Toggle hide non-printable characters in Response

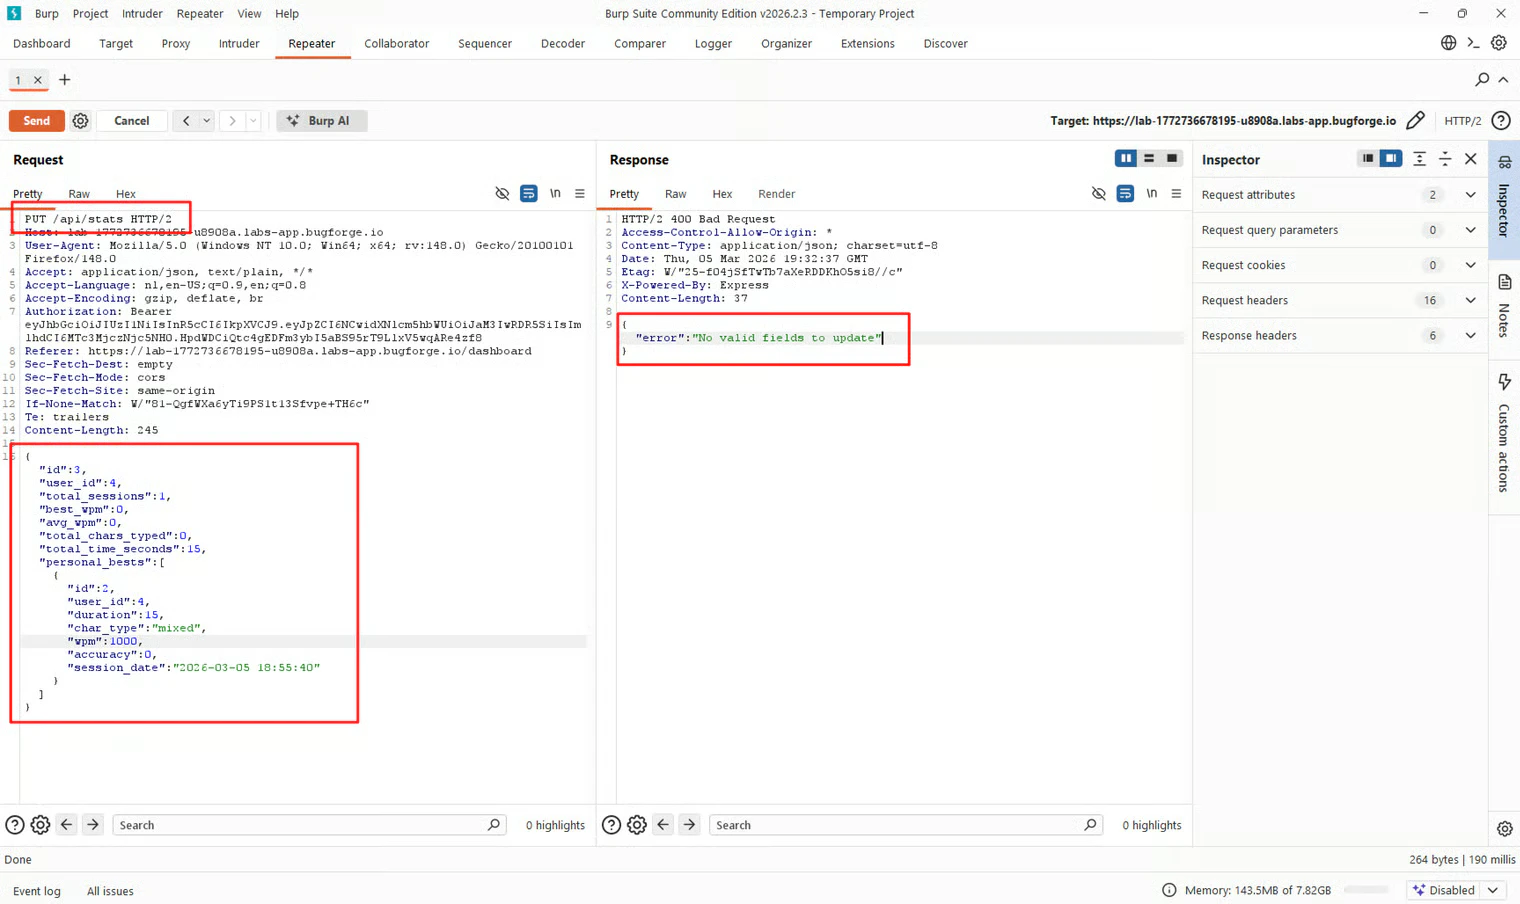point(1098,194)
